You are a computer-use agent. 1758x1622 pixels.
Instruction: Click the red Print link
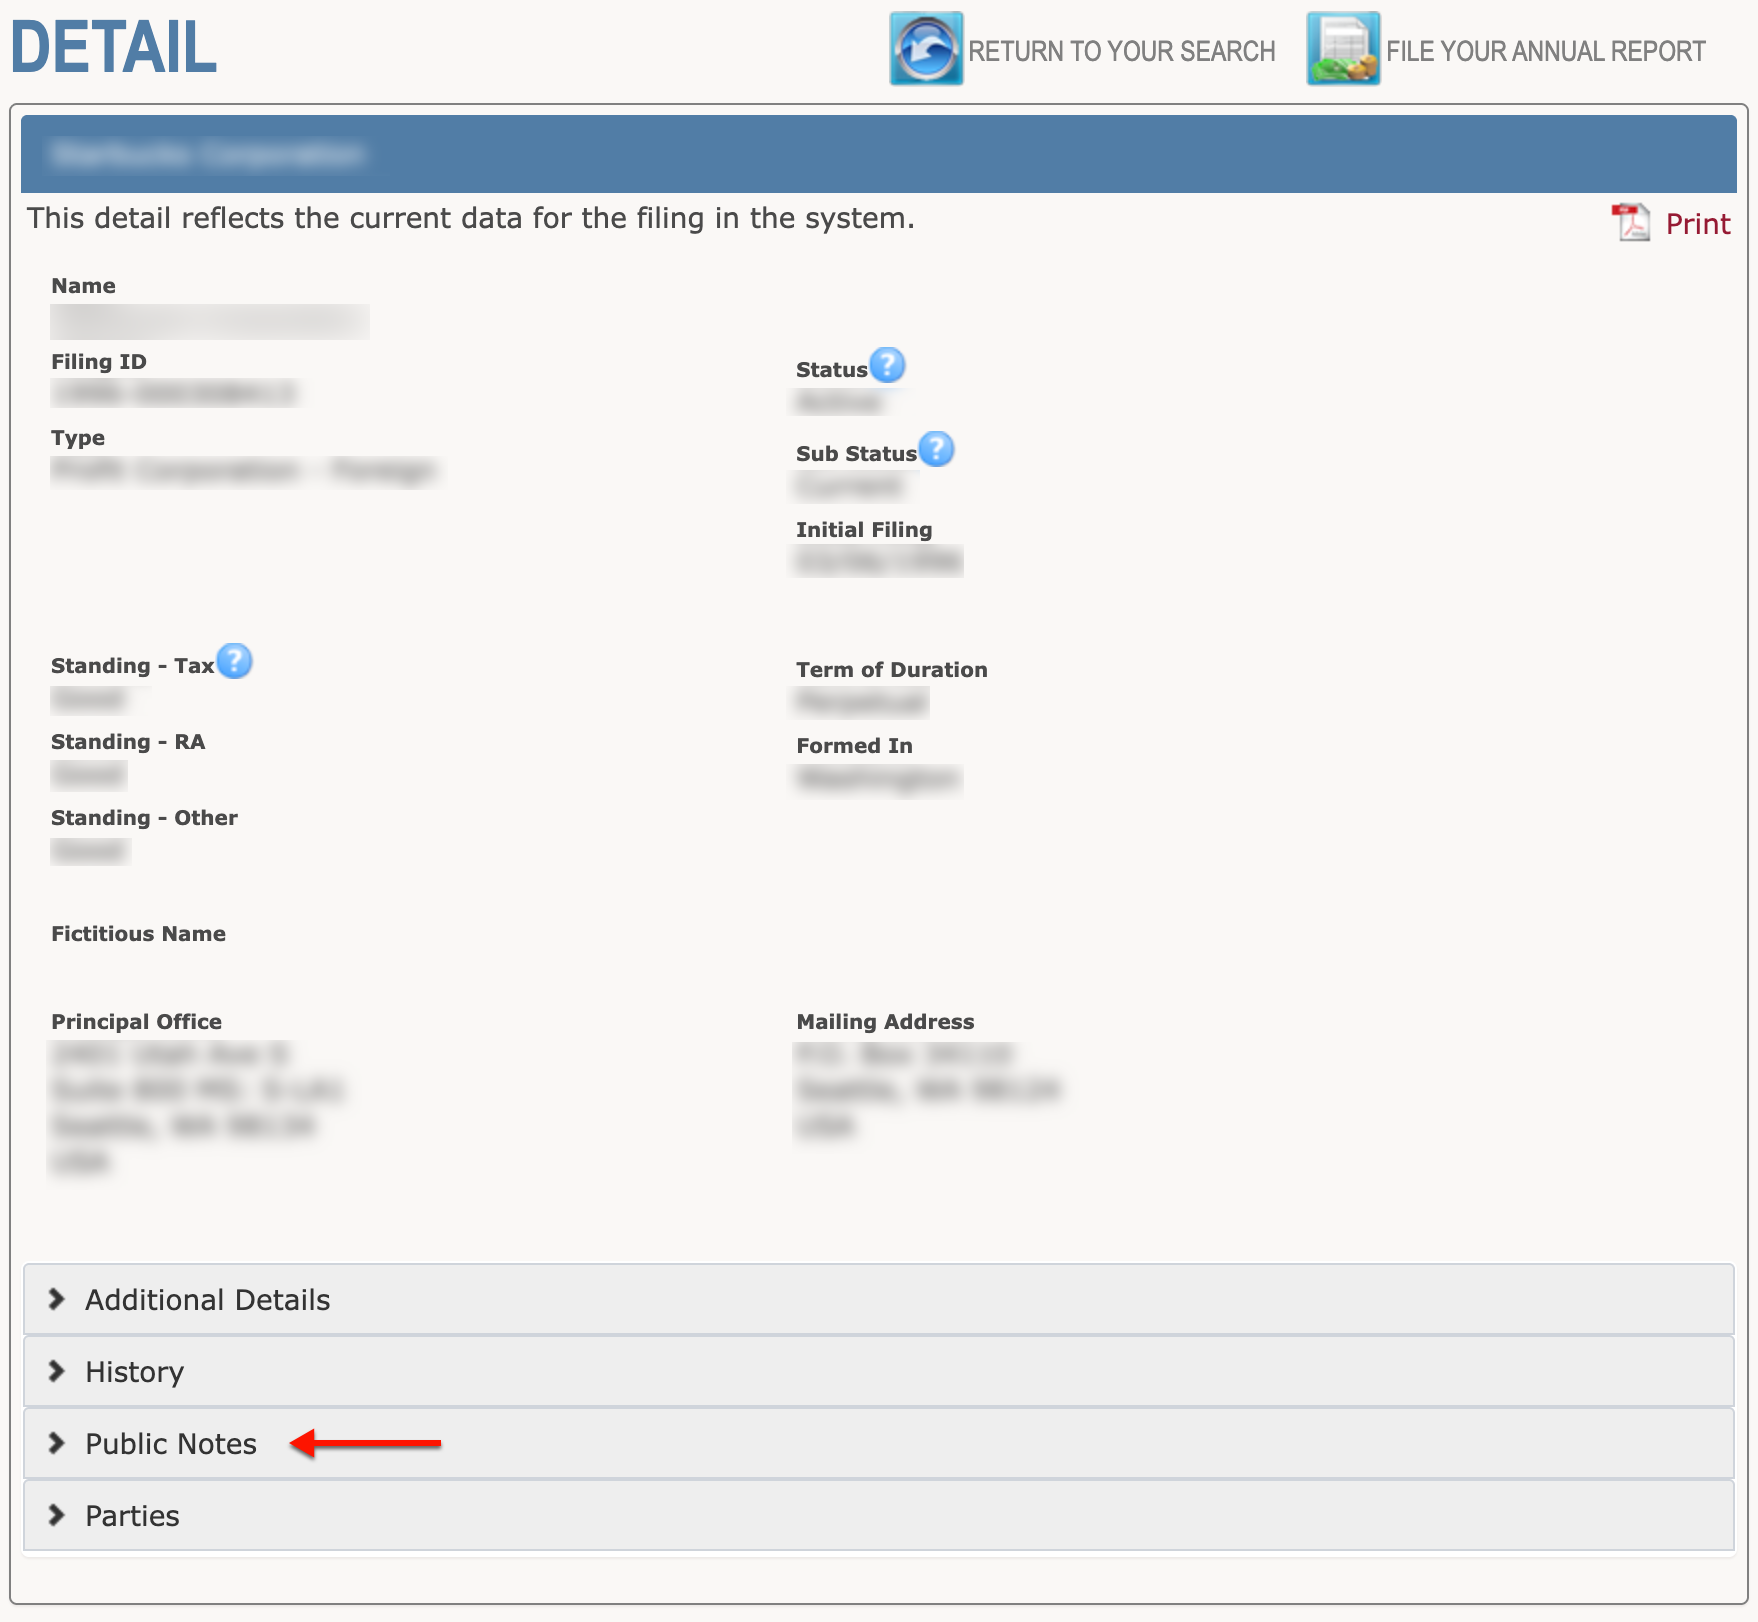[x=1698, y=224]
